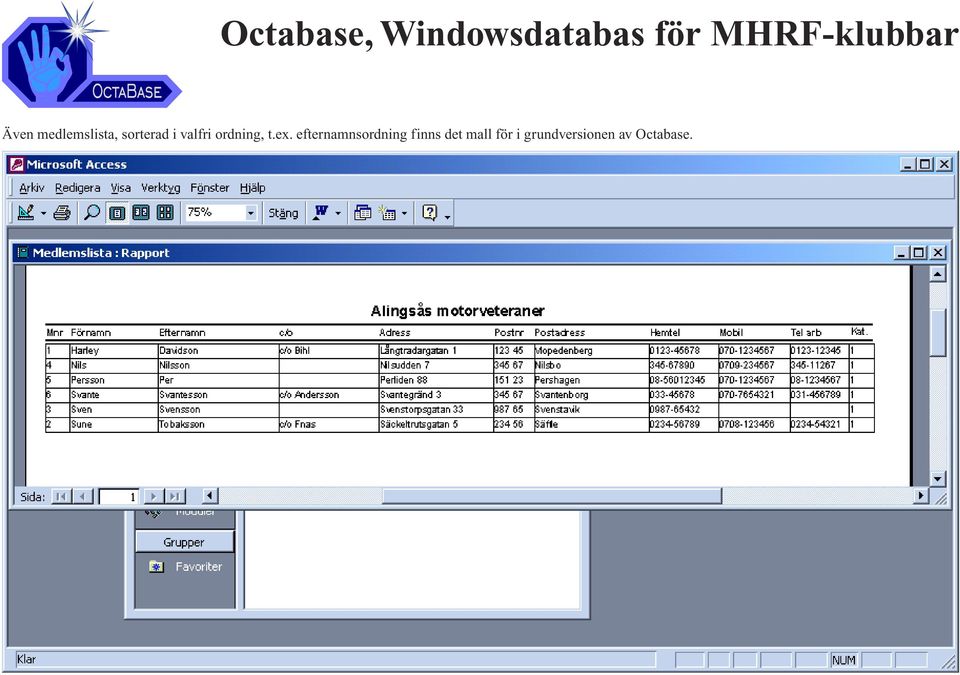The height and width of the screenshot is (675, 960).
Task: Switch to one-page preview
Action: [116, 213]
